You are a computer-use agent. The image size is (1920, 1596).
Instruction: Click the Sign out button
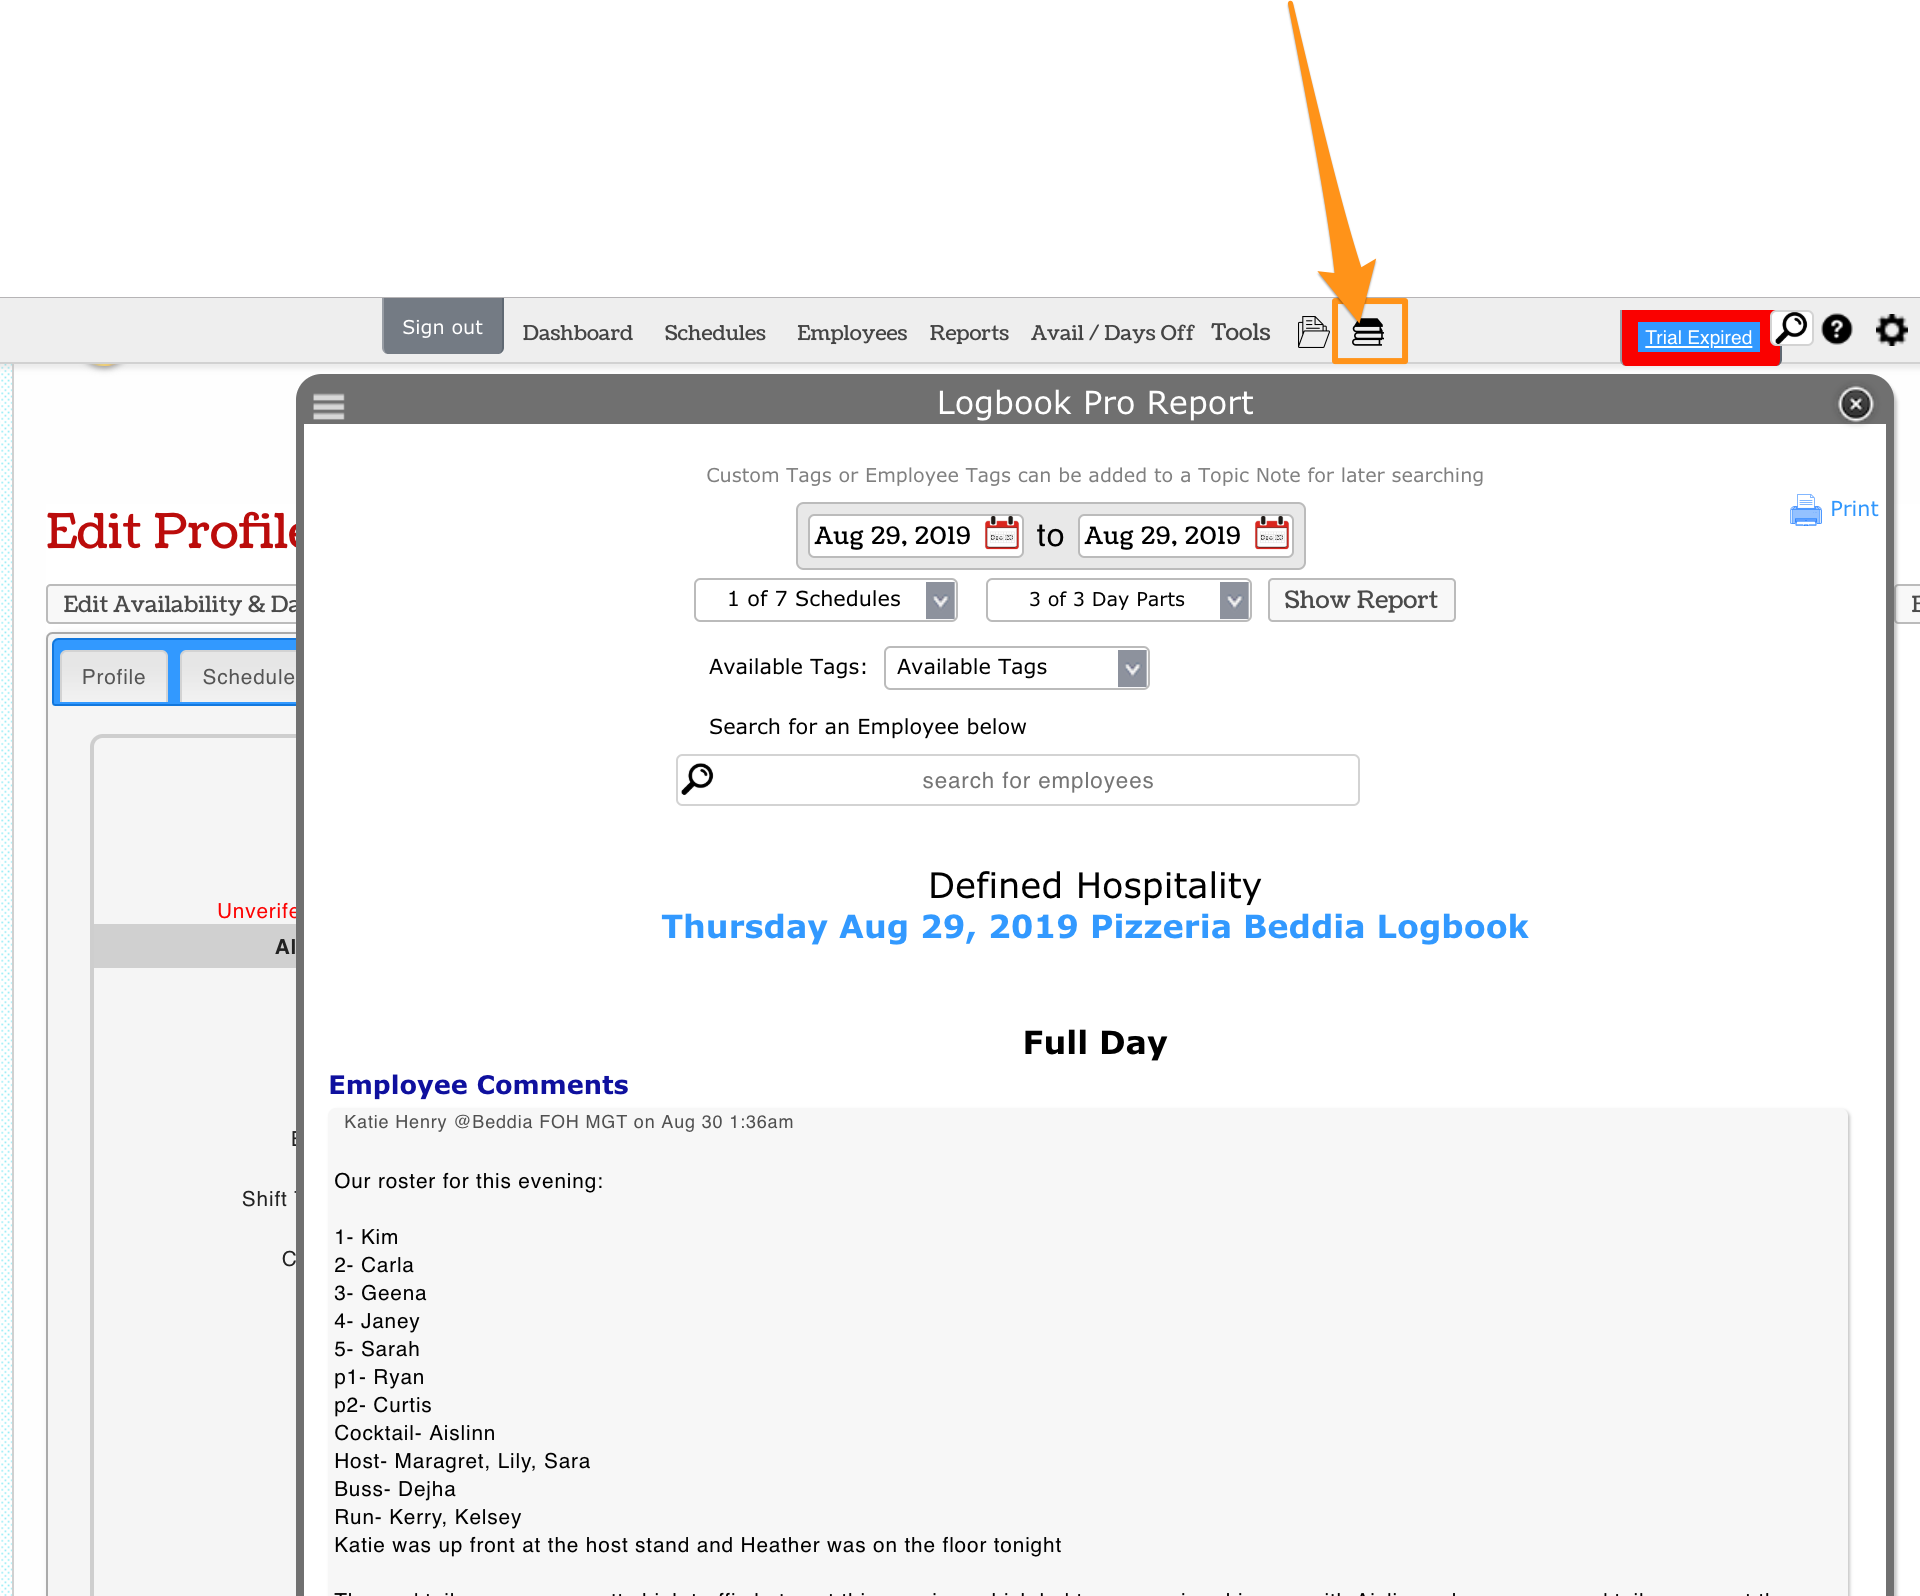(x=442, y=327)
